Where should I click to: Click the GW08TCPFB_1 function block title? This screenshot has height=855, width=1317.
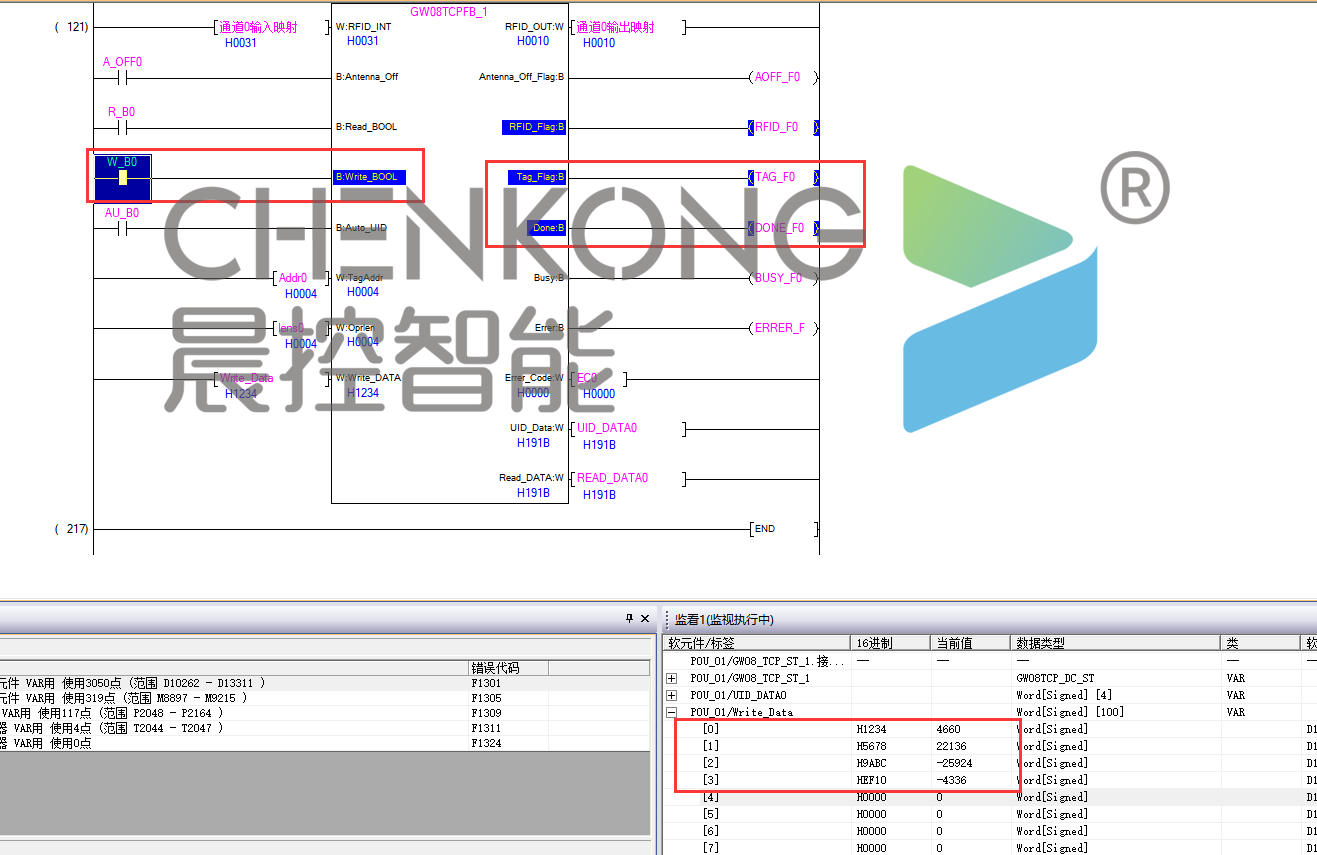tap(449, 12)
